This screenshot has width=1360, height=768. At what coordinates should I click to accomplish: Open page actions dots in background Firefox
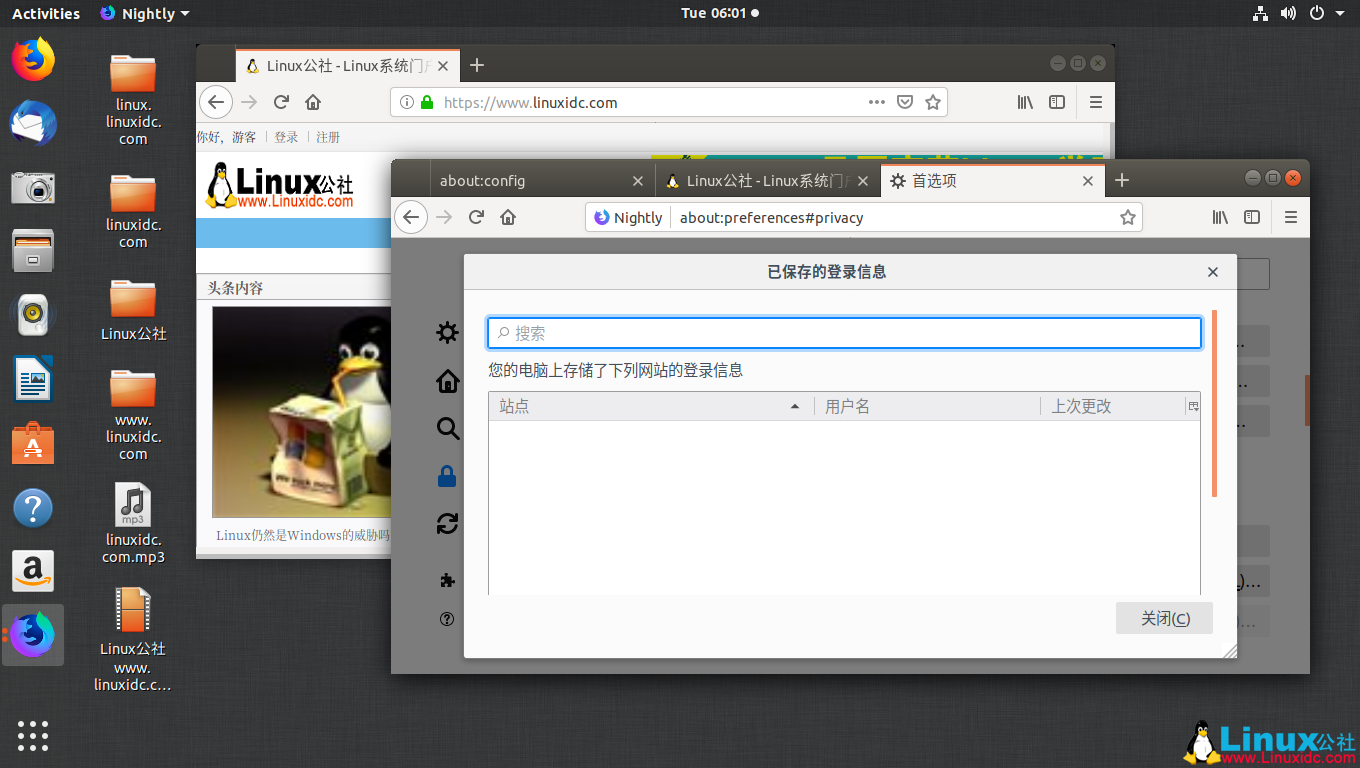(877, 102)
